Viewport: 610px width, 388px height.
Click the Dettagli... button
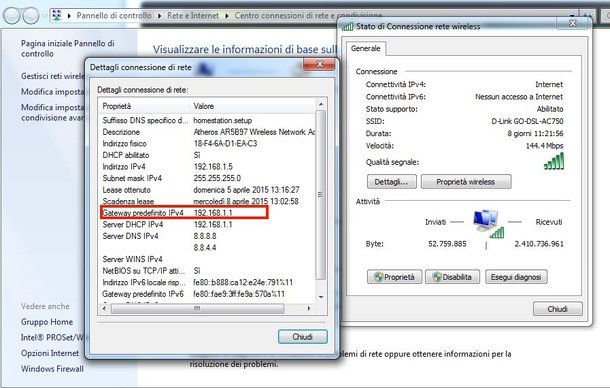391,182
